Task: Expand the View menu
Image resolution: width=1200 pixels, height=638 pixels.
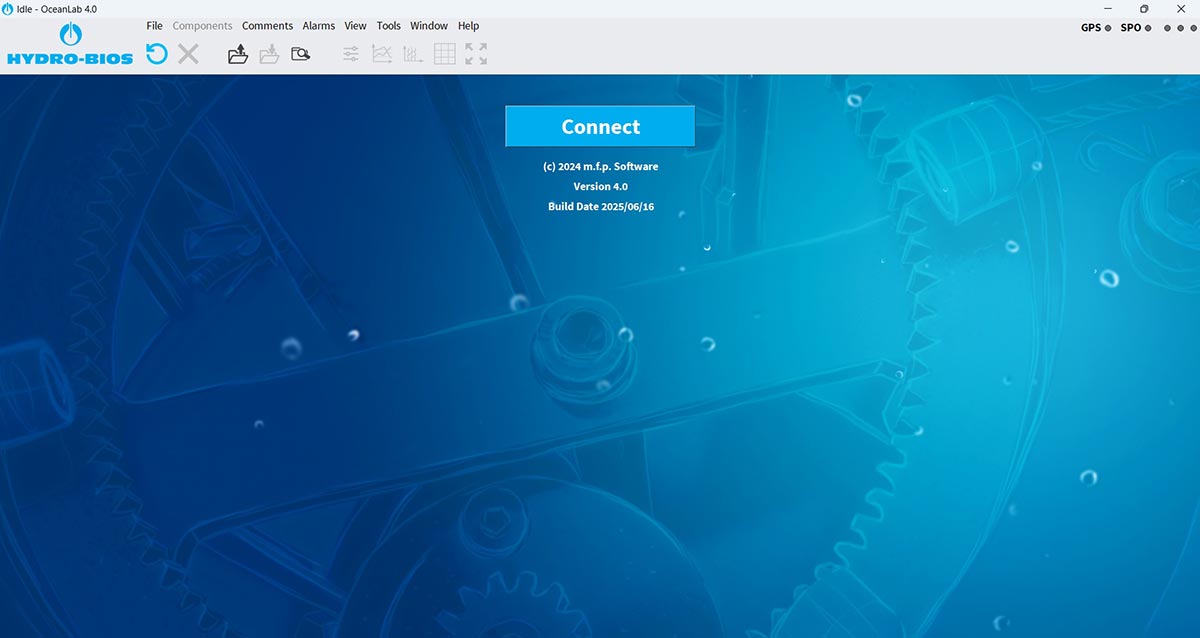Action: (x=355, y=26)
